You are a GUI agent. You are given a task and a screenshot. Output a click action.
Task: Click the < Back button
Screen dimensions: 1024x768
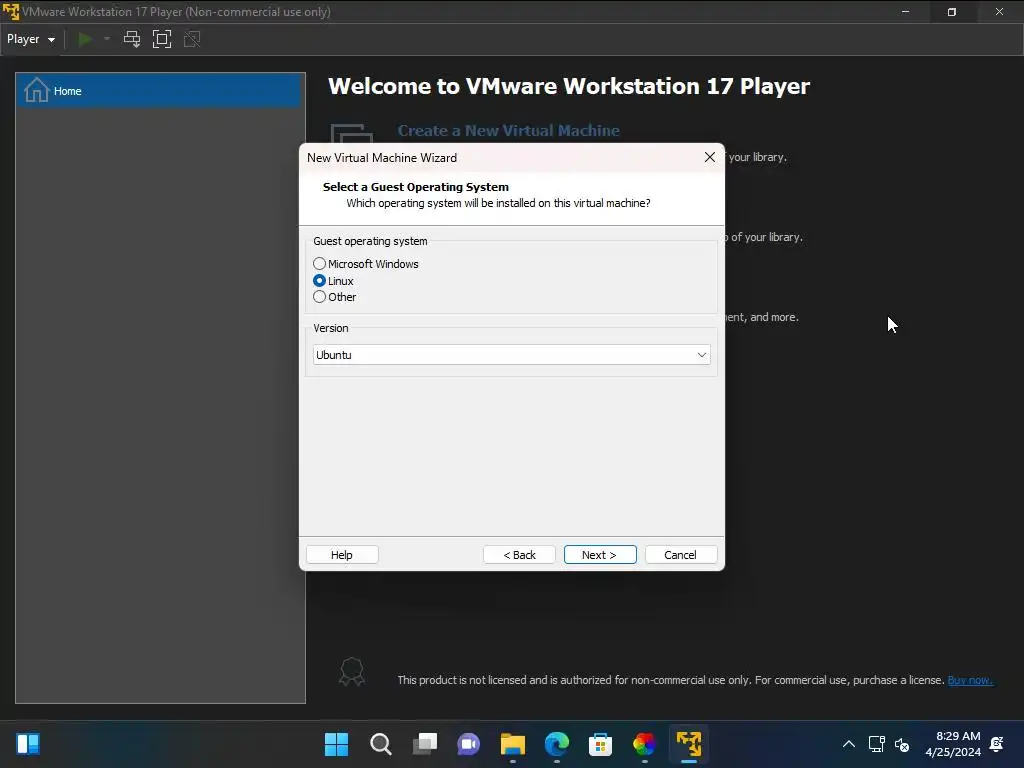(519, 554)
